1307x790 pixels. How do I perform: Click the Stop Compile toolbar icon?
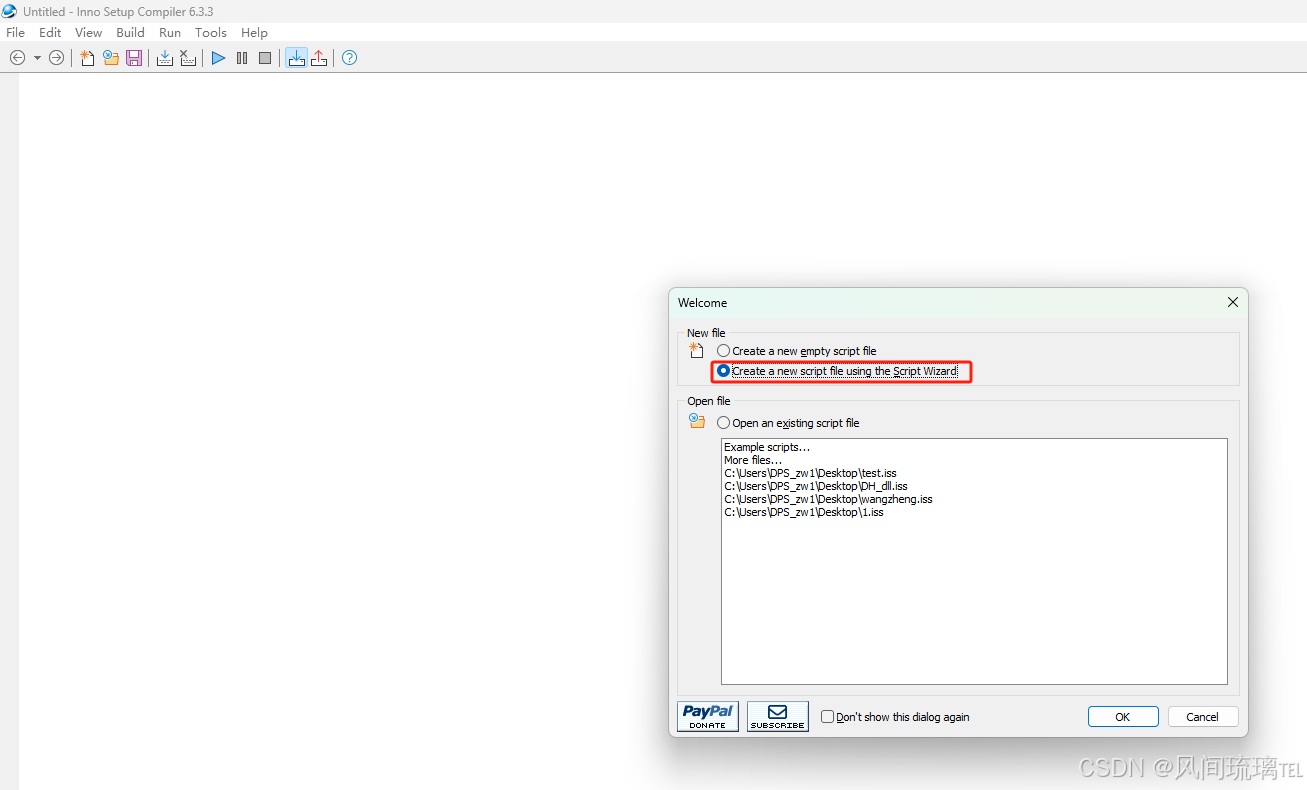pyautogui.click(x=188, y=58)
